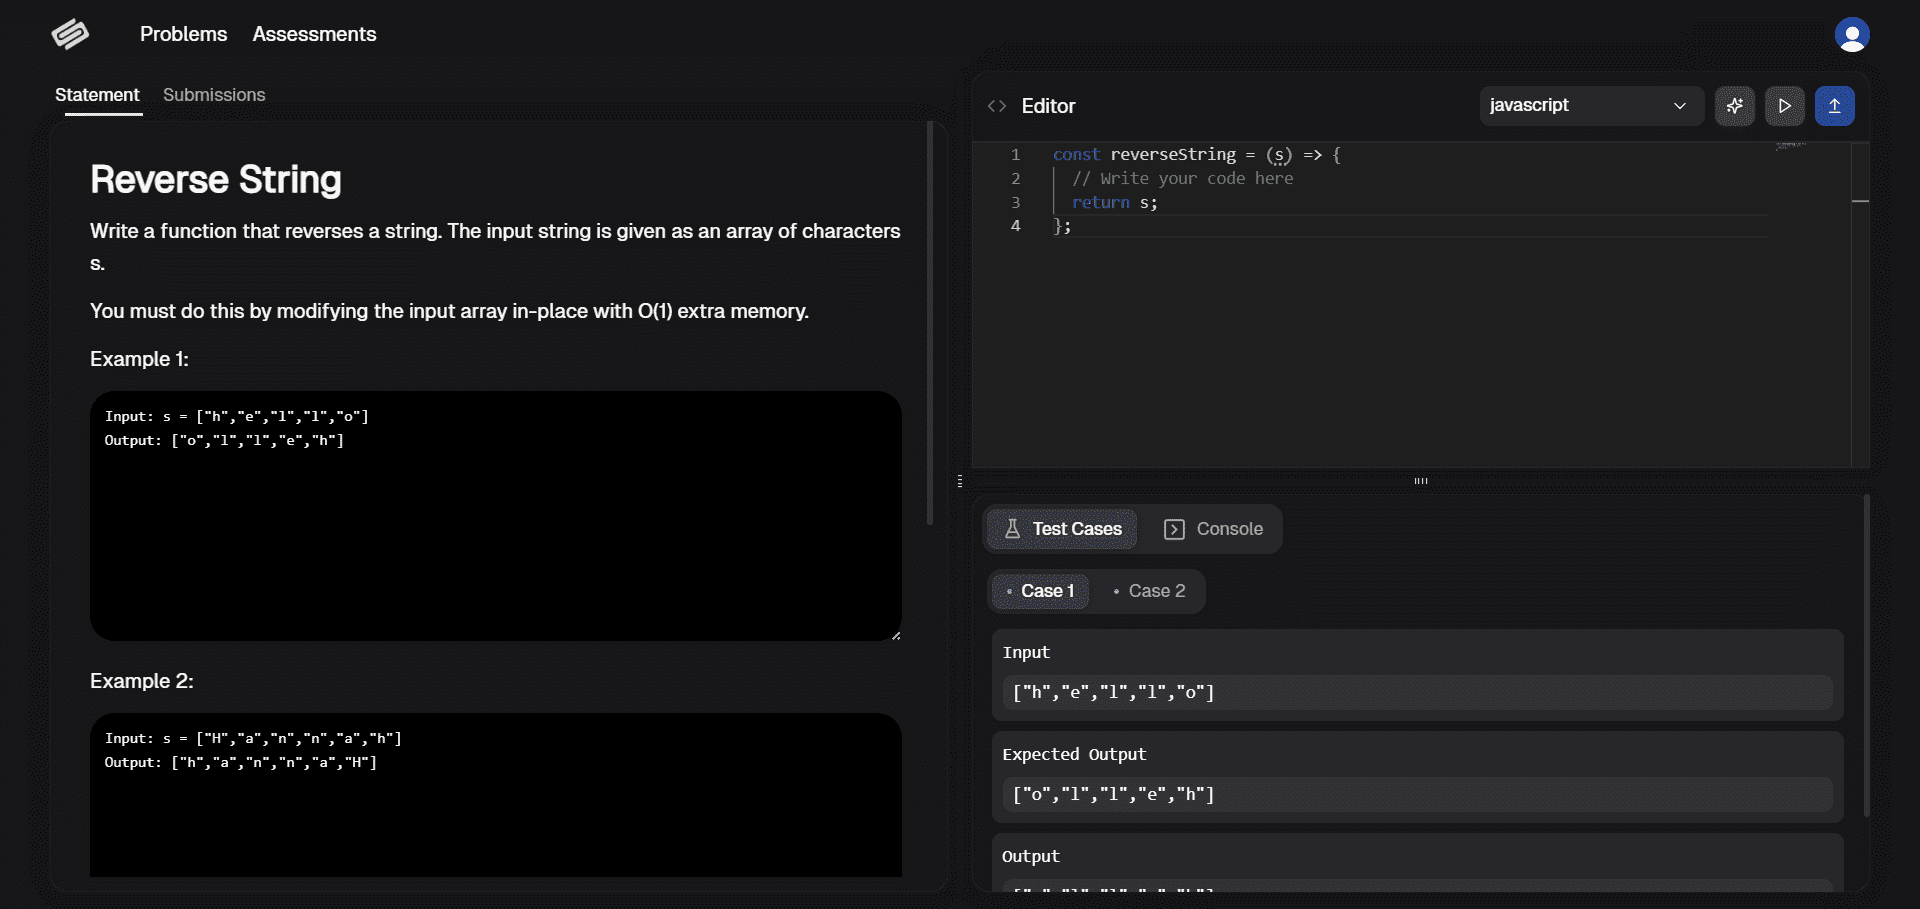
Task: Click the Console terminal icon
Action: point(1174,529)
